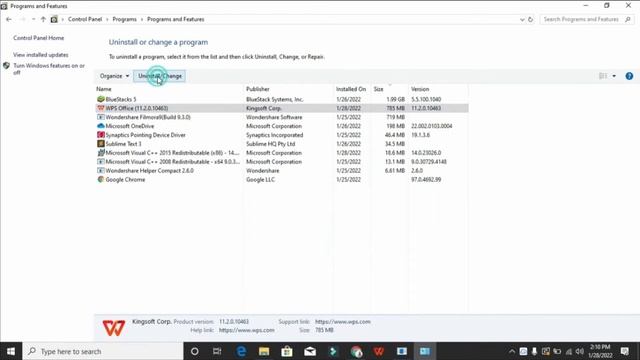Screen dimensions: 640x360
Task: Click the Wondershare Helper Compact icon
Action: point(101,171)
